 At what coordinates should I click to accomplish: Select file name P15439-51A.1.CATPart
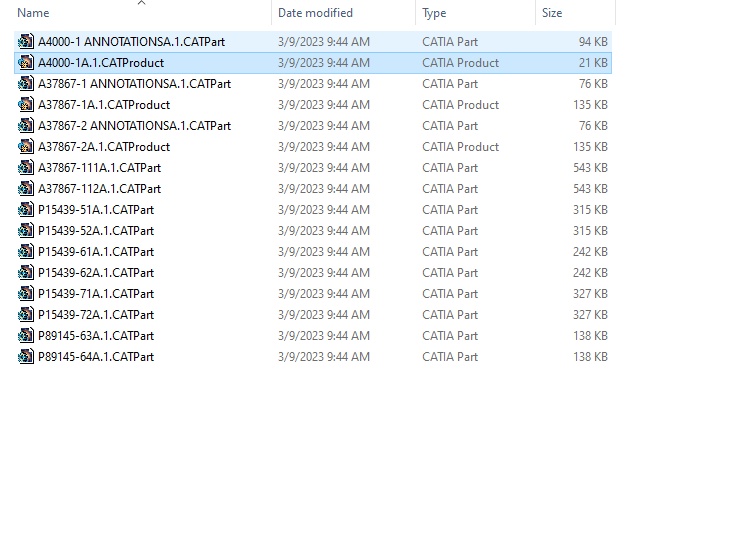pos(96,210)
